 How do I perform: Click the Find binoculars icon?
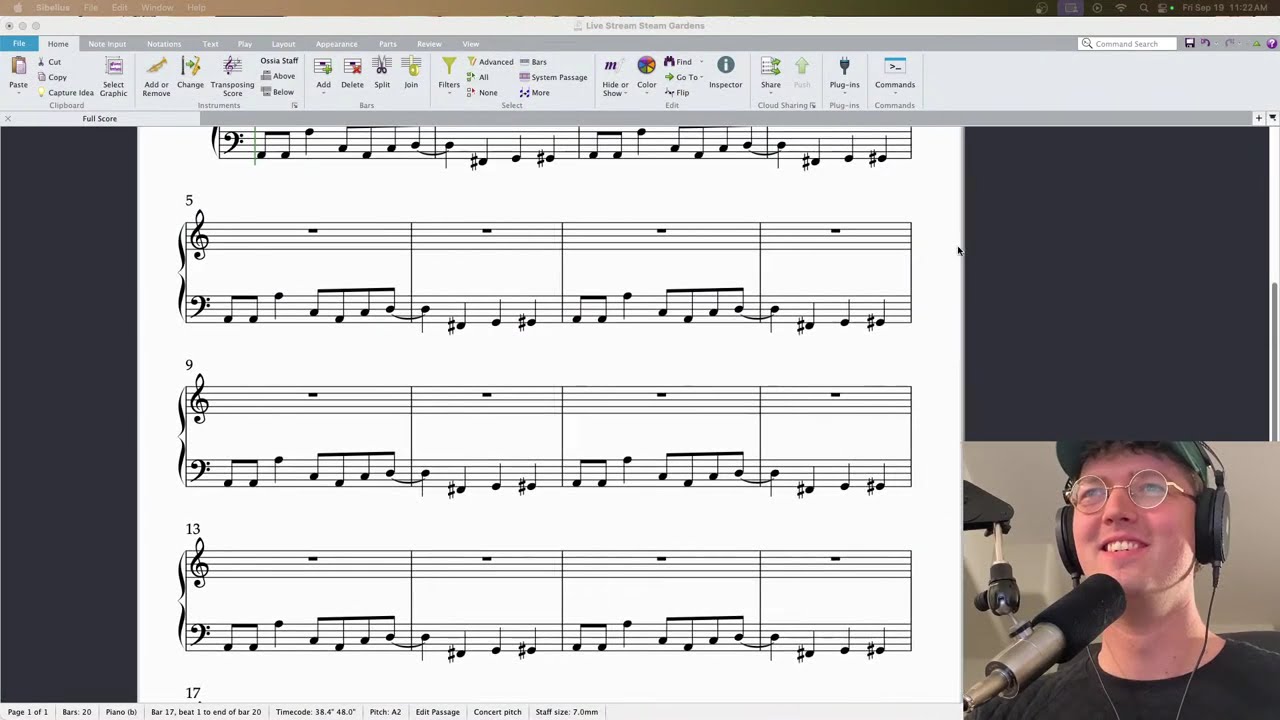click(x=669, y=62)
